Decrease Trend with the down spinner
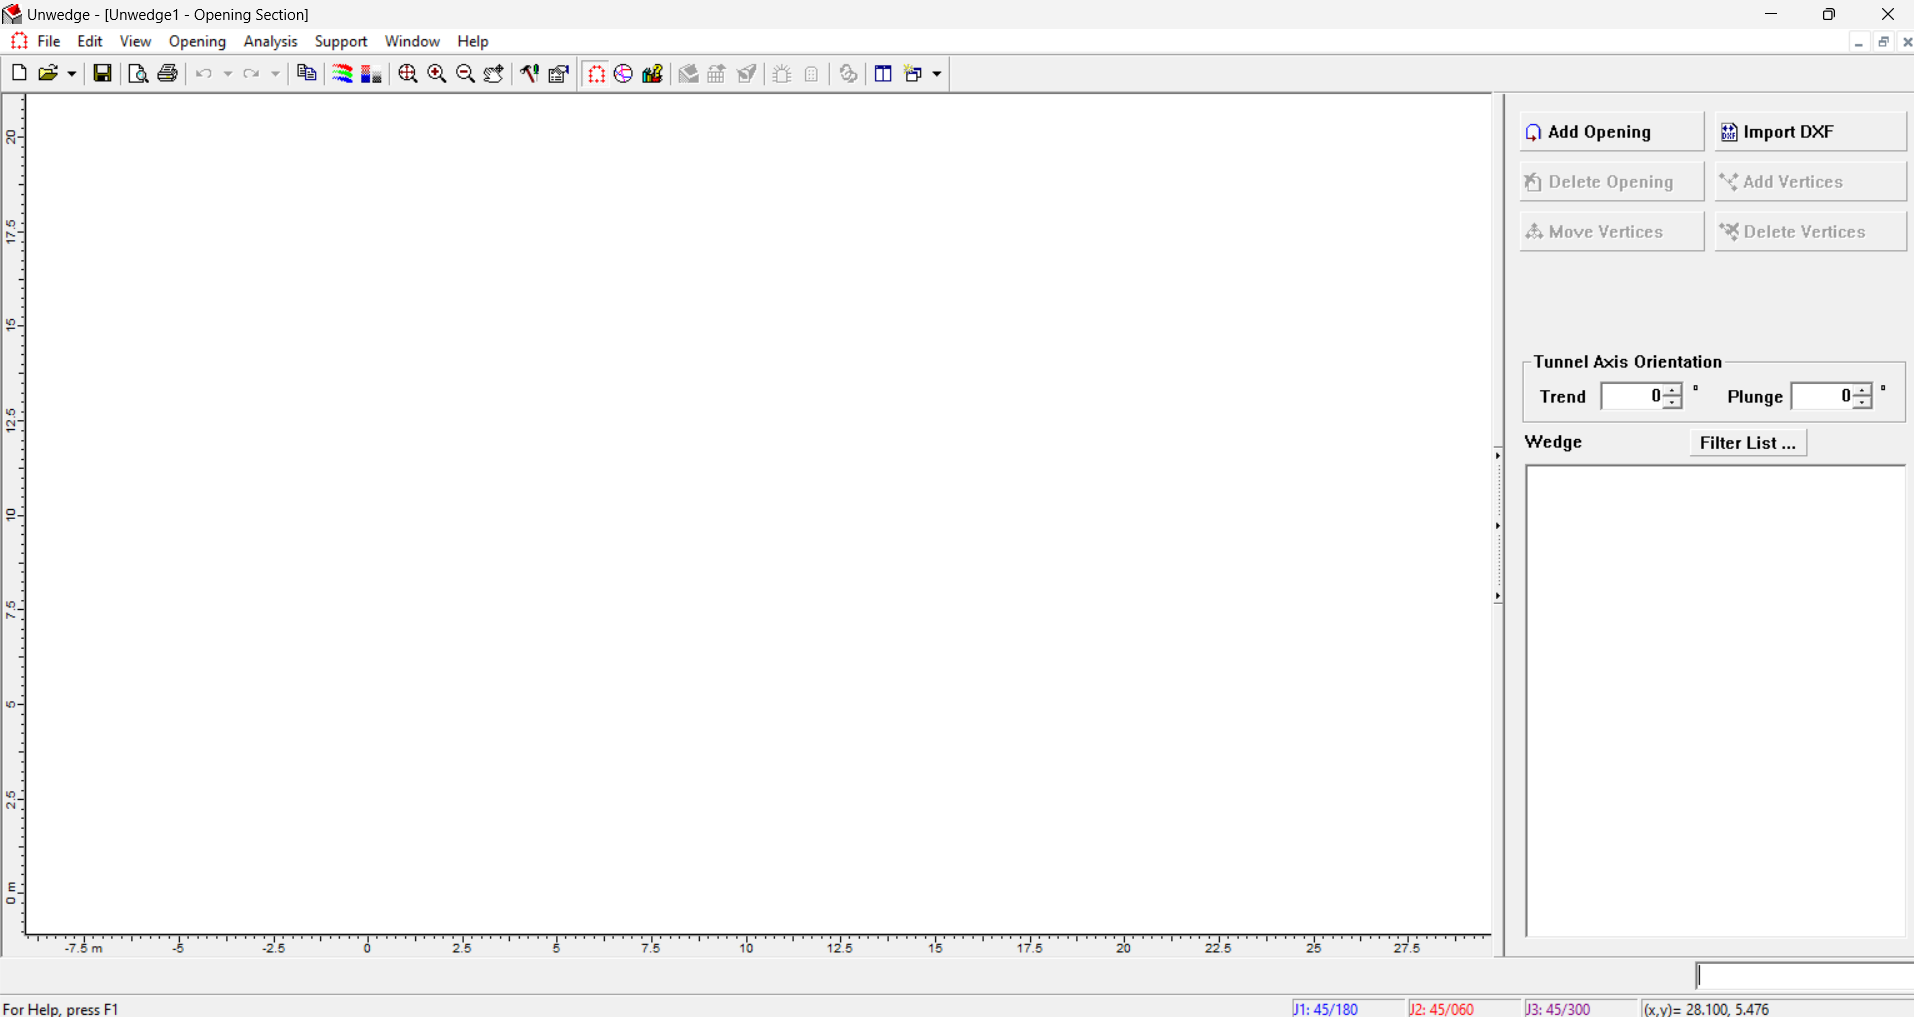Viewport: 1914px width, 1017px height. pos(1672,403)
